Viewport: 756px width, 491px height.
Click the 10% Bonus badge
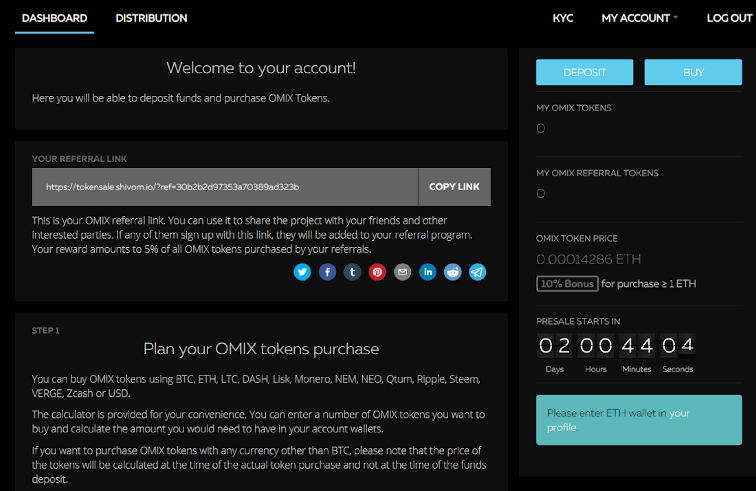point(567,284)
